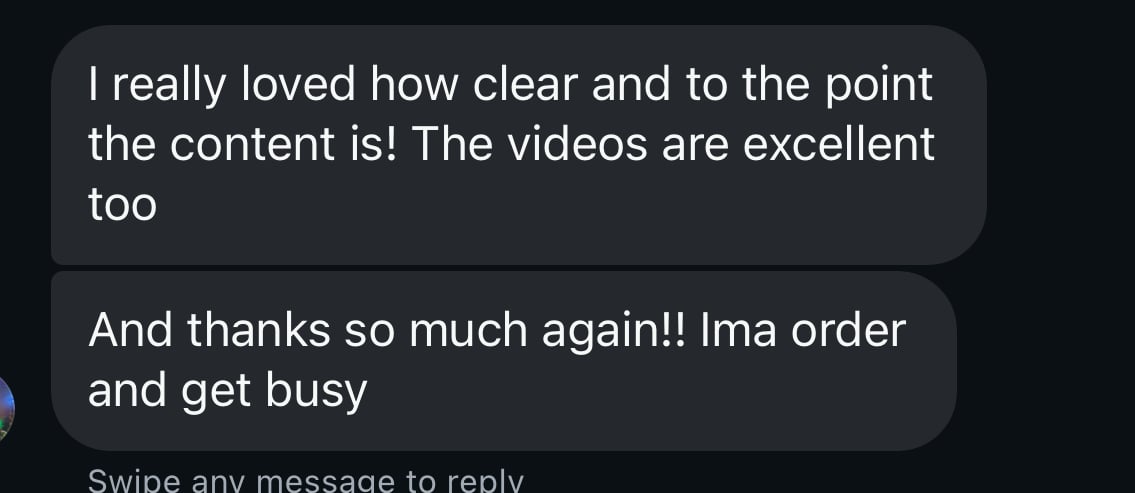Click the word 'thanks' in second bubble
This screenshot has height=493, width=1135.
[258, 330]
